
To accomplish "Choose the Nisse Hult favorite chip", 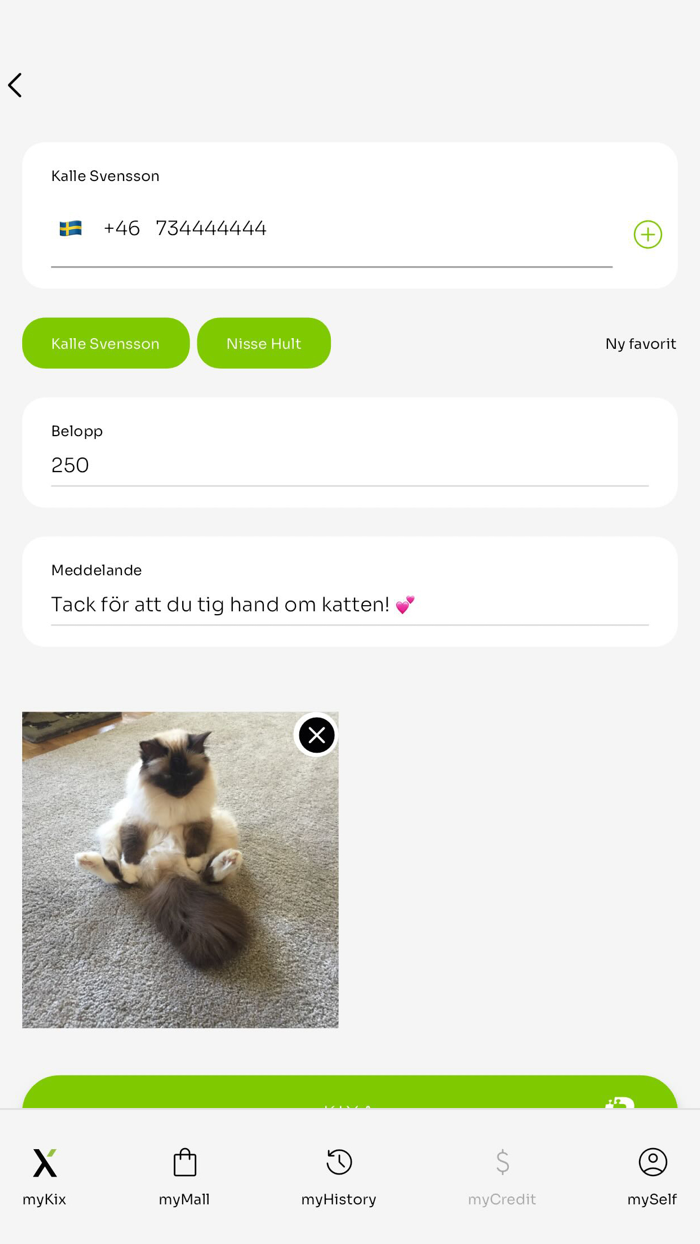I will [264, 343].
